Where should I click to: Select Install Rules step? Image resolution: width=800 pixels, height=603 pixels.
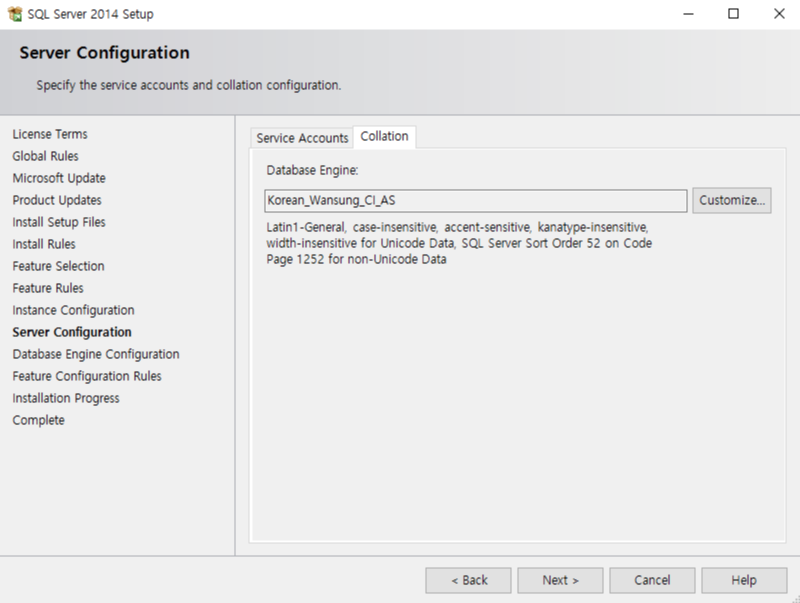[x=44, y=244]
